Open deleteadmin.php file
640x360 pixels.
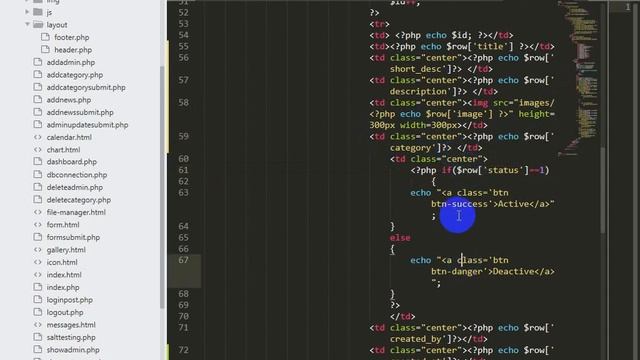75,187
